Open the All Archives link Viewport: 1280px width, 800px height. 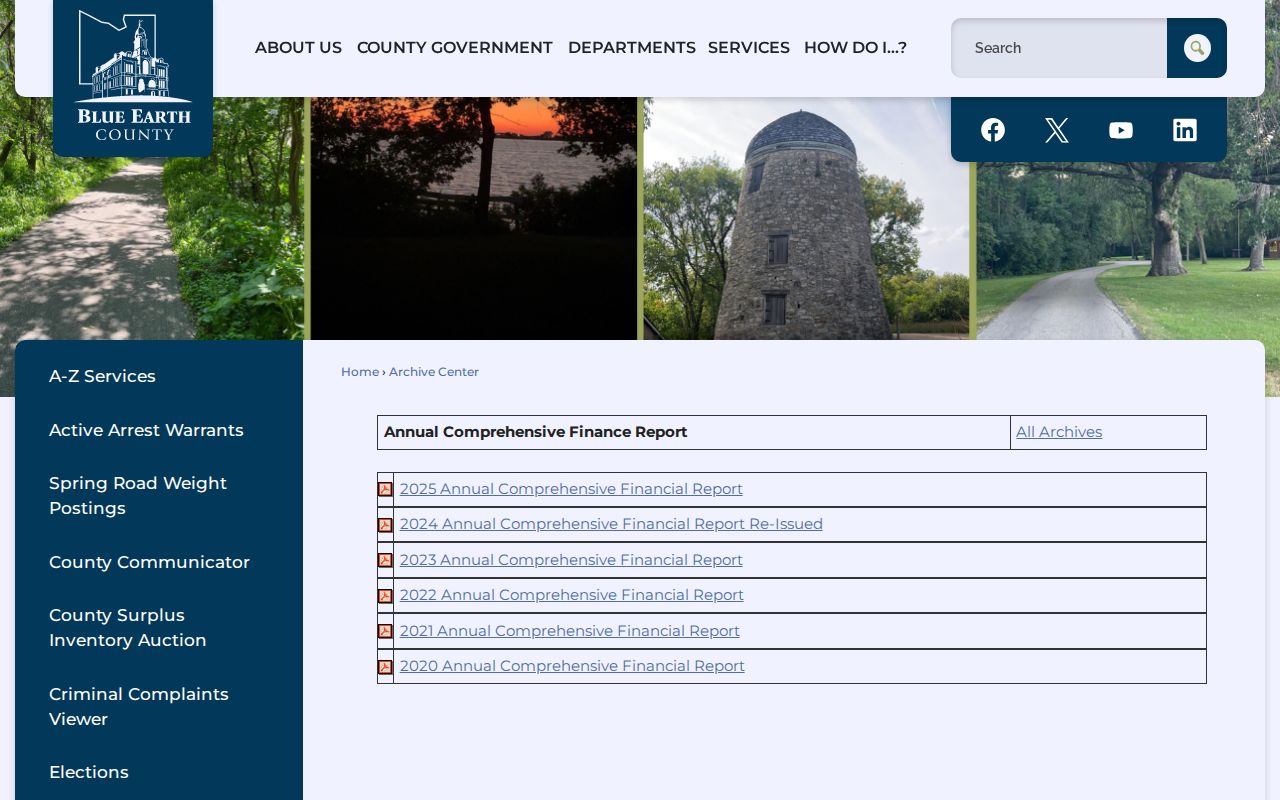[x=1059, y=432]
